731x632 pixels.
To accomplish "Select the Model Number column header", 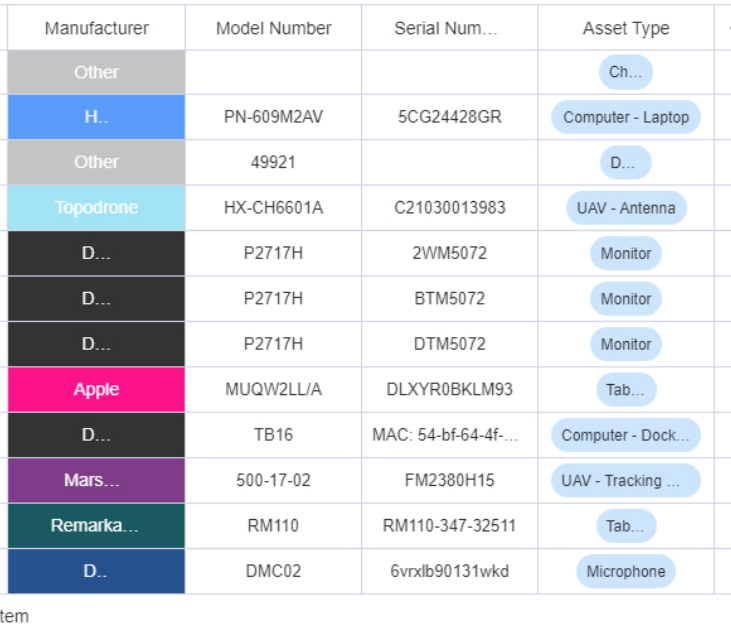I will (273, 28).
